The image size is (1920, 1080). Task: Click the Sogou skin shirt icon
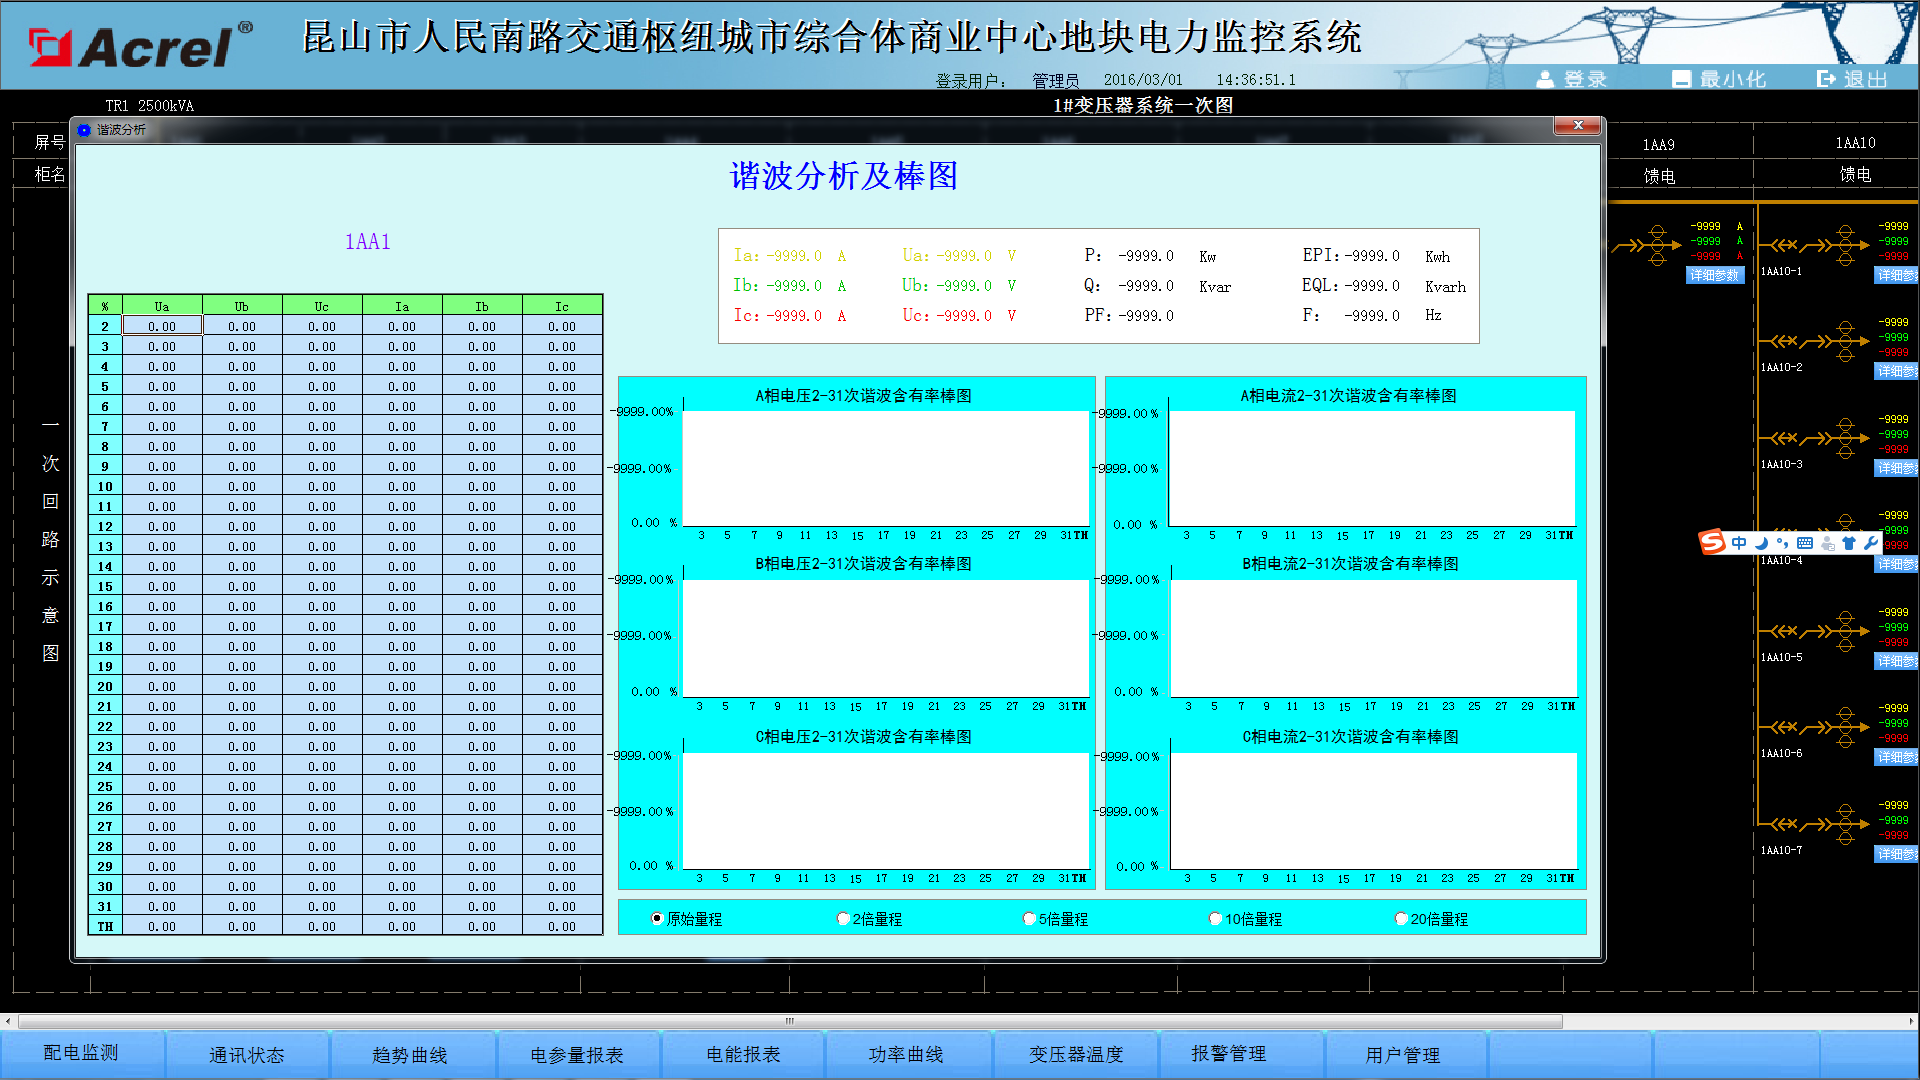tap(1848, 543)
